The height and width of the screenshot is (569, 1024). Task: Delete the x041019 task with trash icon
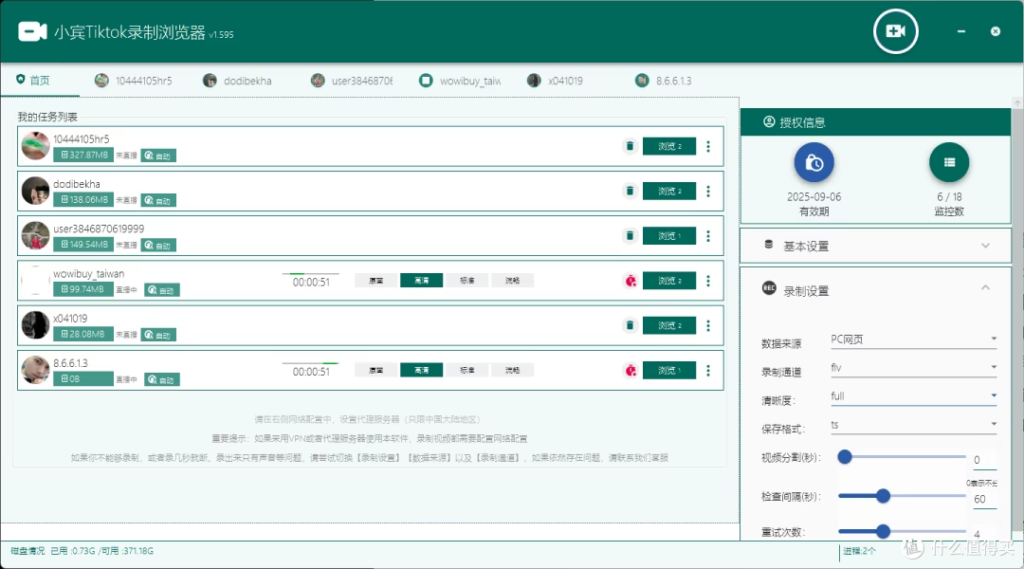pyautogui.click(x=630, y=325)
